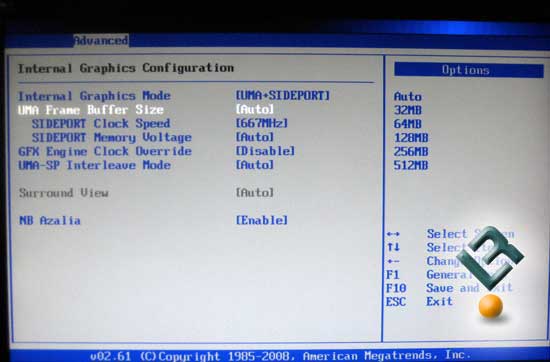Select the UMA-SP Interleave Mode label
Screen dimensions: 550x362
tap(94, 165)
